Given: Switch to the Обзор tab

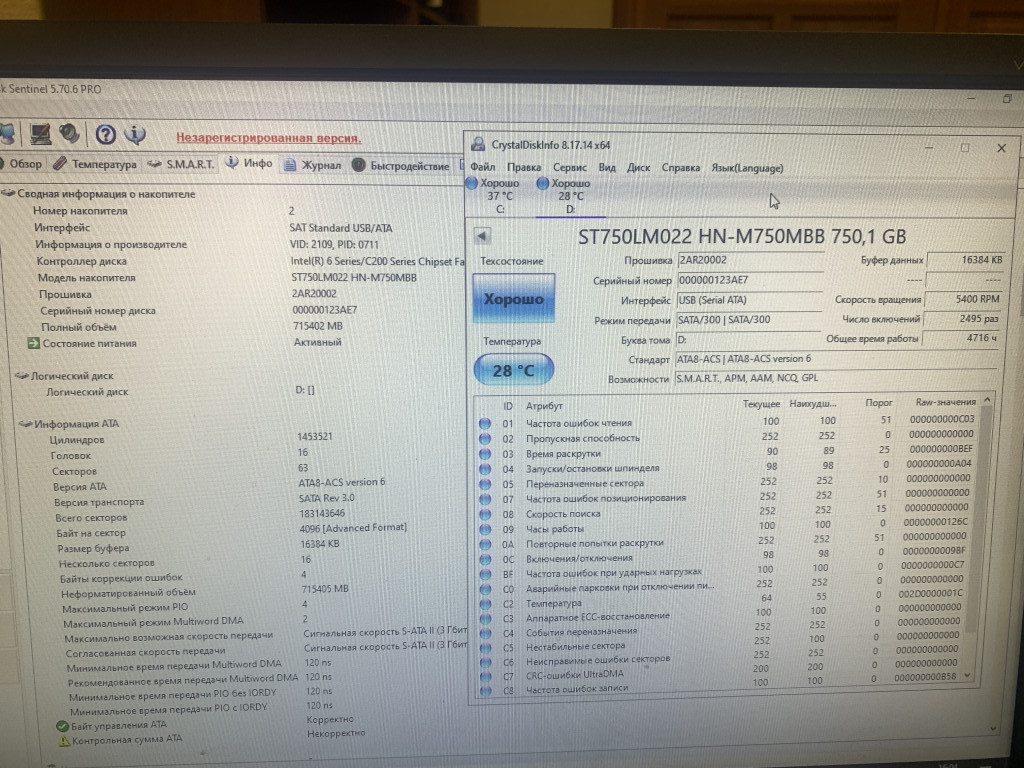Looking at the screenshot, I should point(21,163).
